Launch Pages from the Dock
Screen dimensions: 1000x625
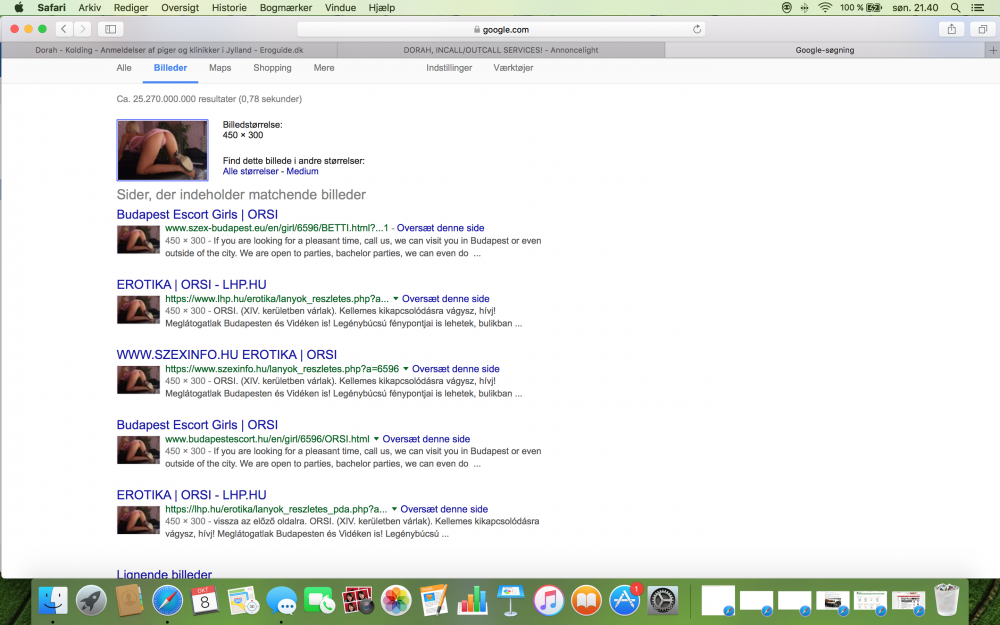[x=434, y=601]
